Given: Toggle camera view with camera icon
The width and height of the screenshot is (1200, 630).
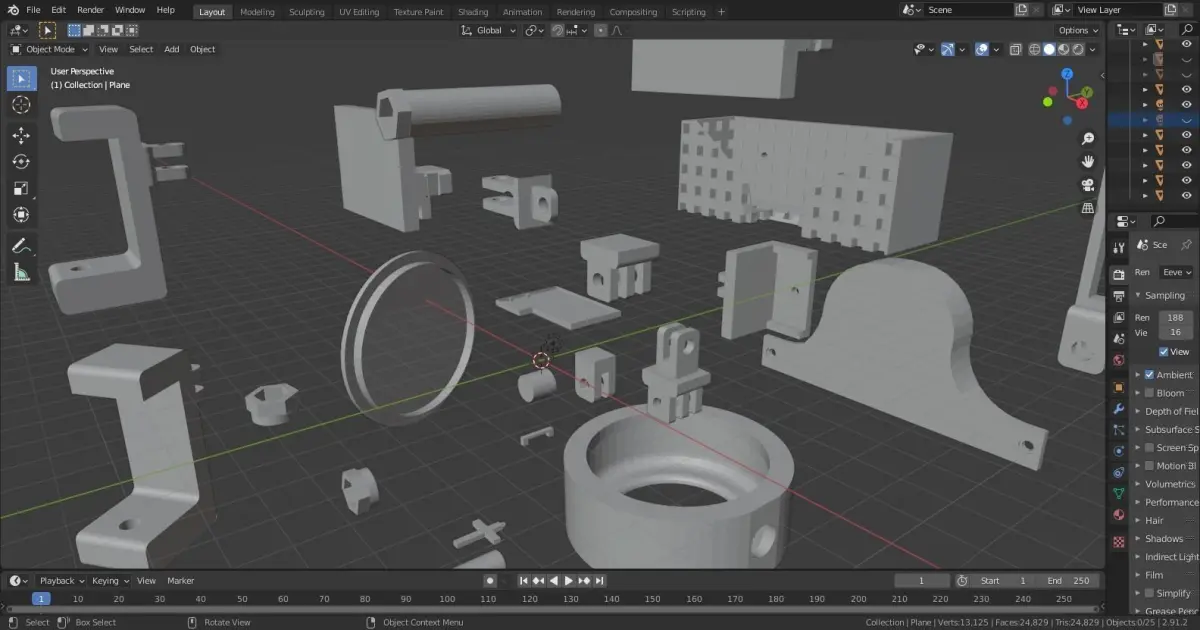Looking at the screenshot, I should coord(1088,185).
